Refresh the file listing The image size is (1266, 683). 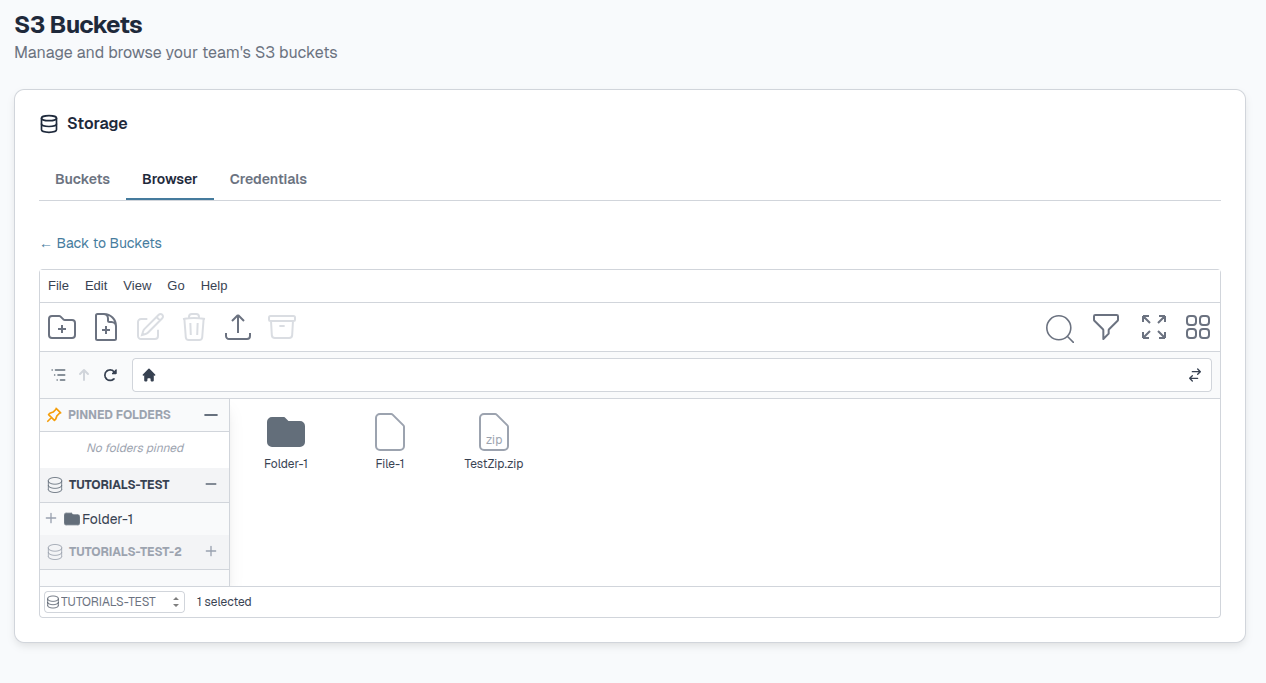tap(111, 375)
